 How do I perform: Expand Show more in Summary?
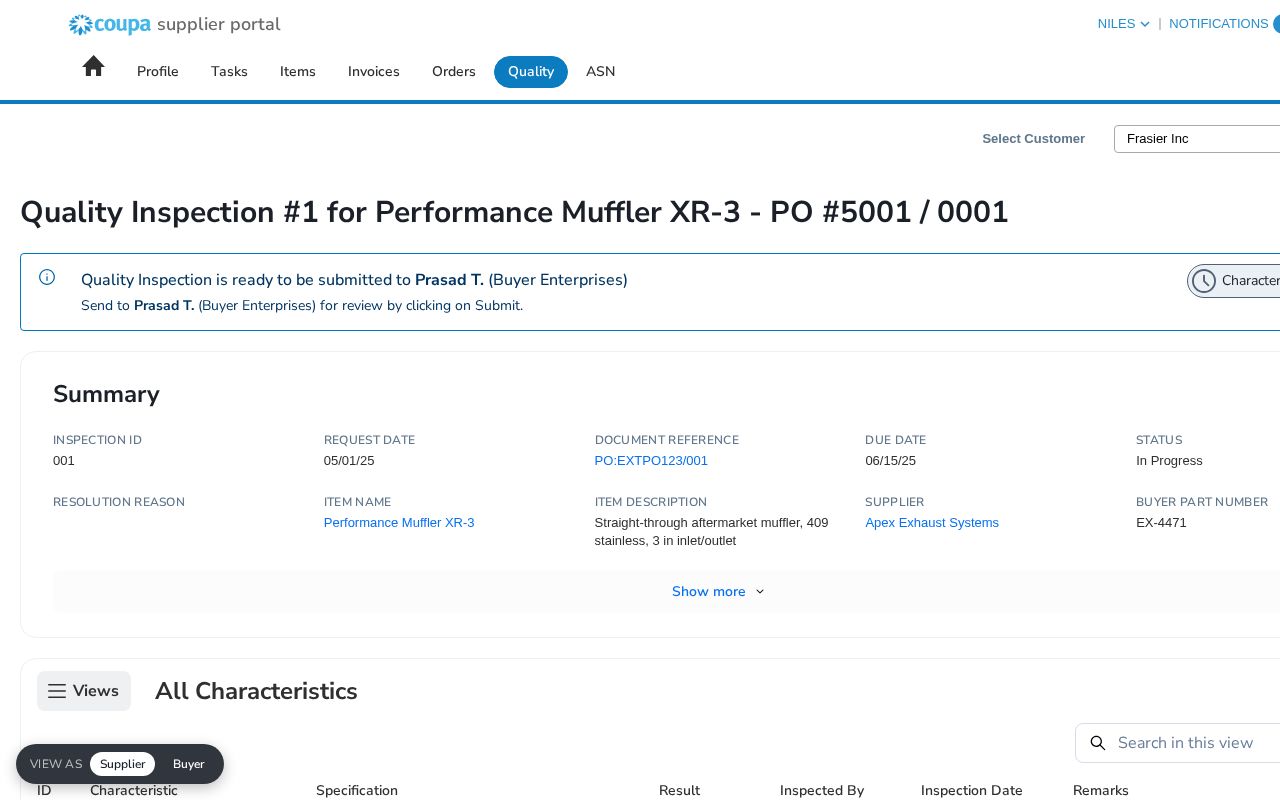(718, 592)
